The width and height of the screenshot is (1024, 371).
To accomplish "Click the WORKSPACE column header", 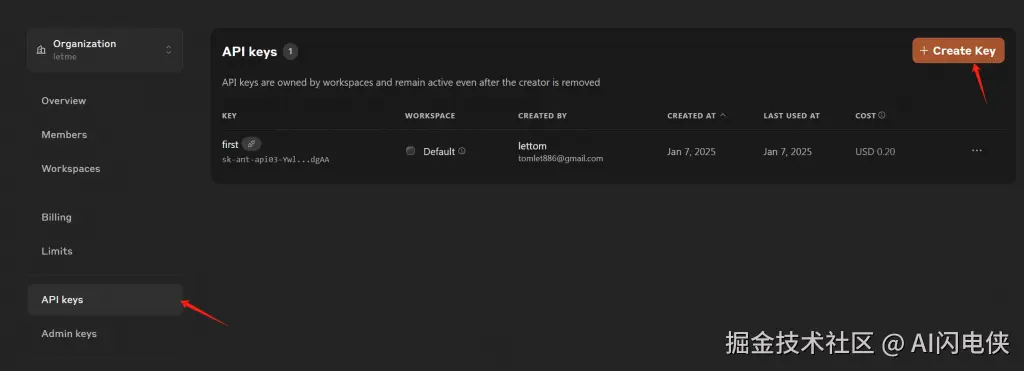I will tap(430, 116).
